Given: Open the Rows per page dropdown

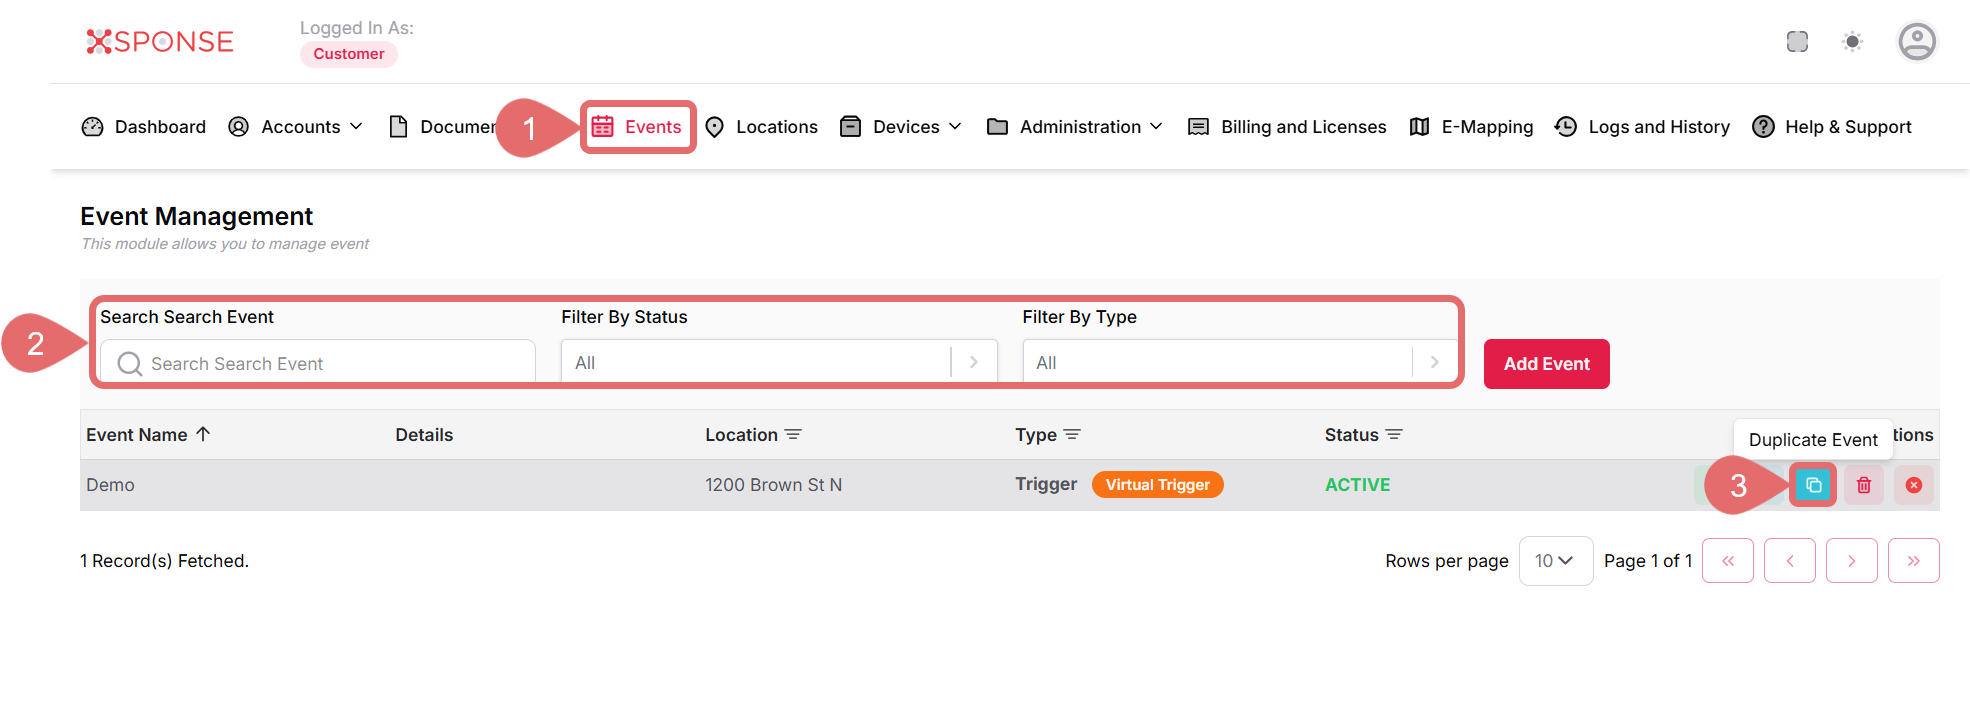Looking at the screenshot, I should point(1555,561).
